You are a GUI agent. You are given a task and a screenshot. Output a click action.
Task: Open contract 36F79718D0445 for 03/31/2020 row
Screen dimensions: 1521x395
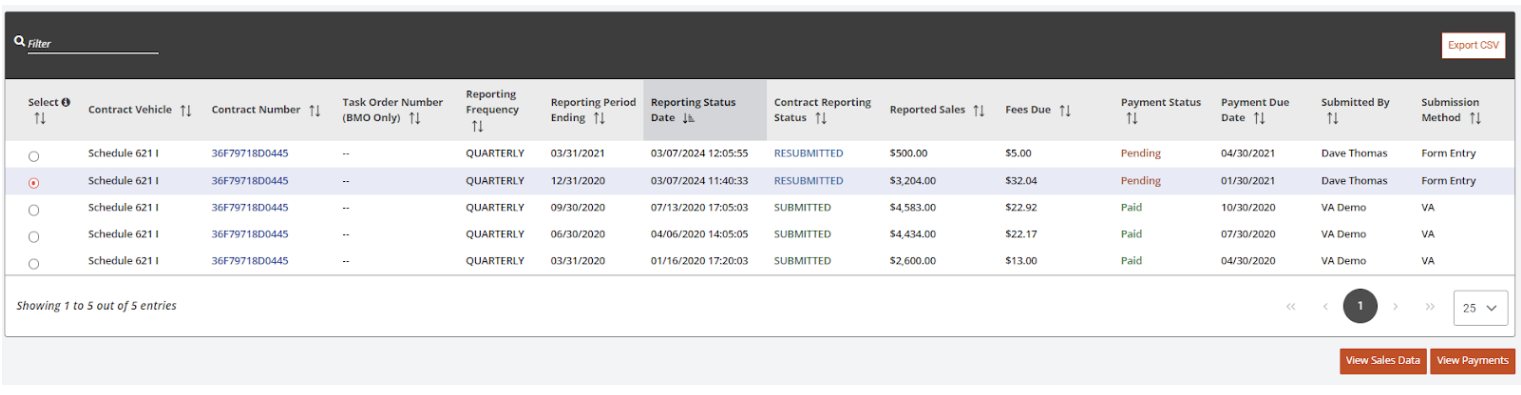tap(250, 261)
